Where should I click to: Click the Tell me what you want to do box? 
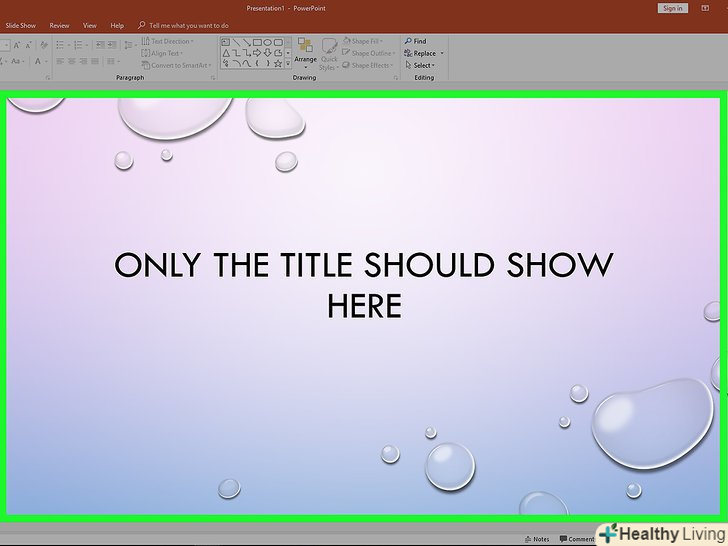[183, 26]
